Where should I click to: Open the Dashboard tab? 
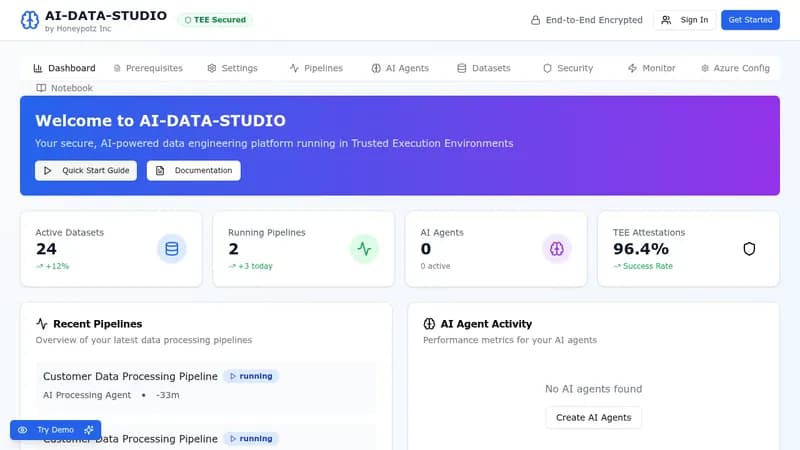pyautogui.click(x=64, y=68)
